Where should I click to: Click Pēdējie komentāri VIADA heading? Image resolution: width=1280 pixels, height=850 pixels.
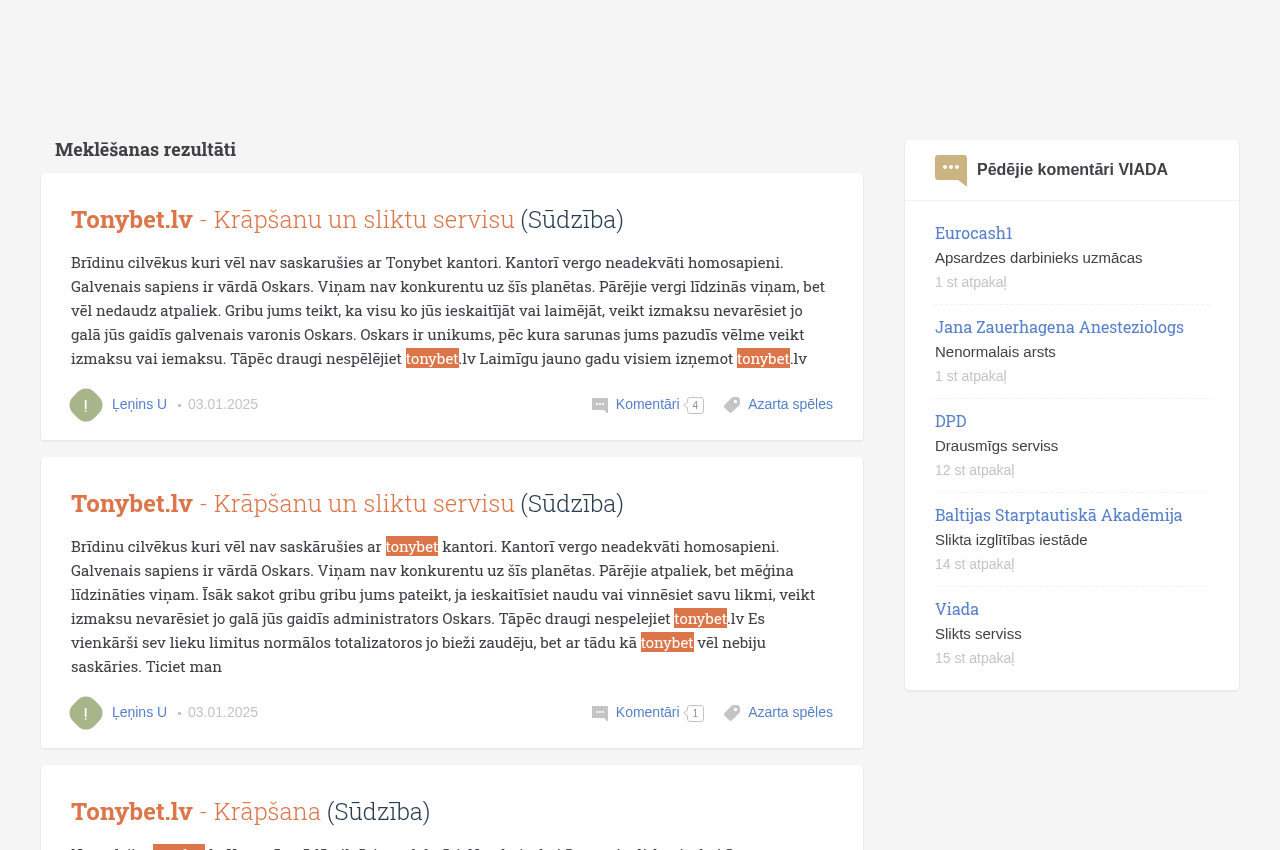tap(1072, 170)
